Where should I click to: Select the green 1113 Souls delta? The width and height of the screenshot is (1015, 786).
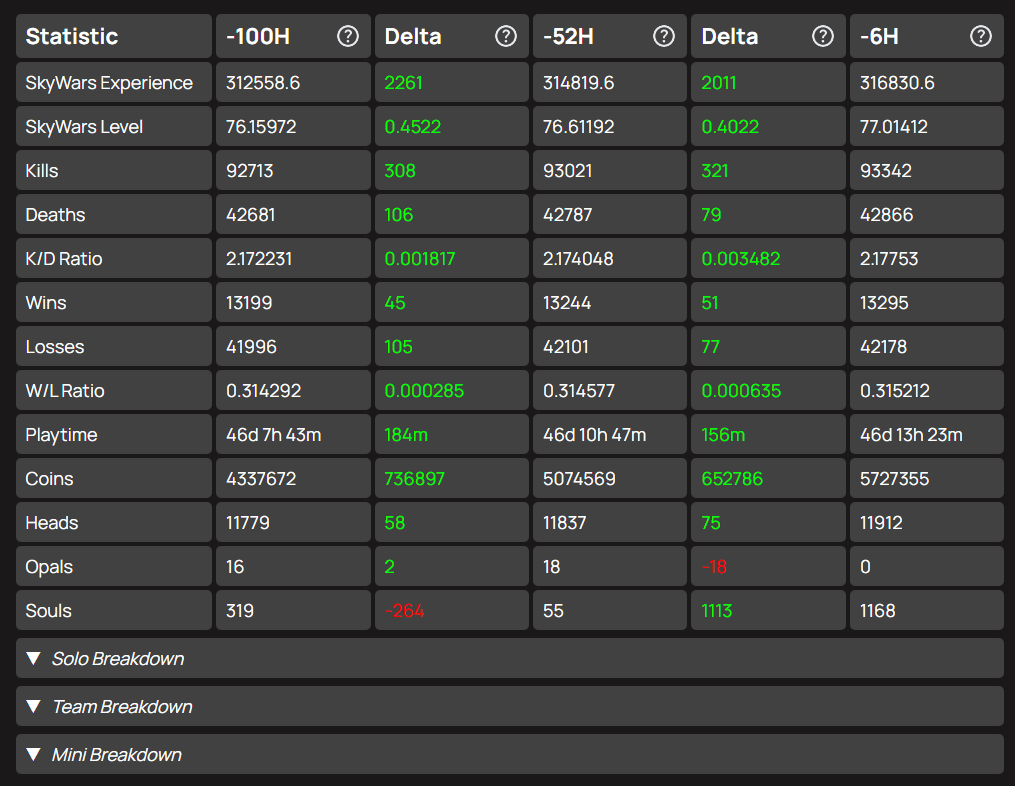(717, 611)
